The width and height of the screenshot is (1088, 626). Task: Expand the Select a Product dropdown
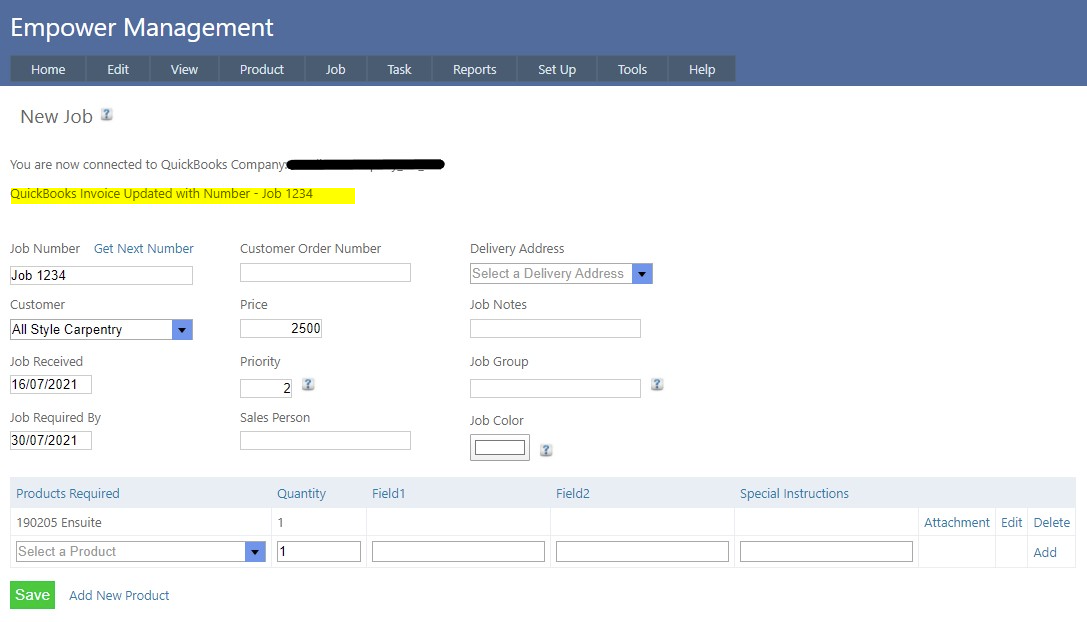(255, 552)
